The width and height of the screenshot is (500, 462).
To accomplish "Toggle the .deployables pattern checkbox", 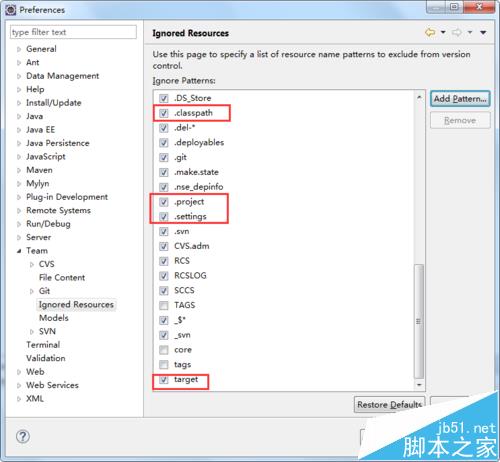I will click(x=164, y=143).
